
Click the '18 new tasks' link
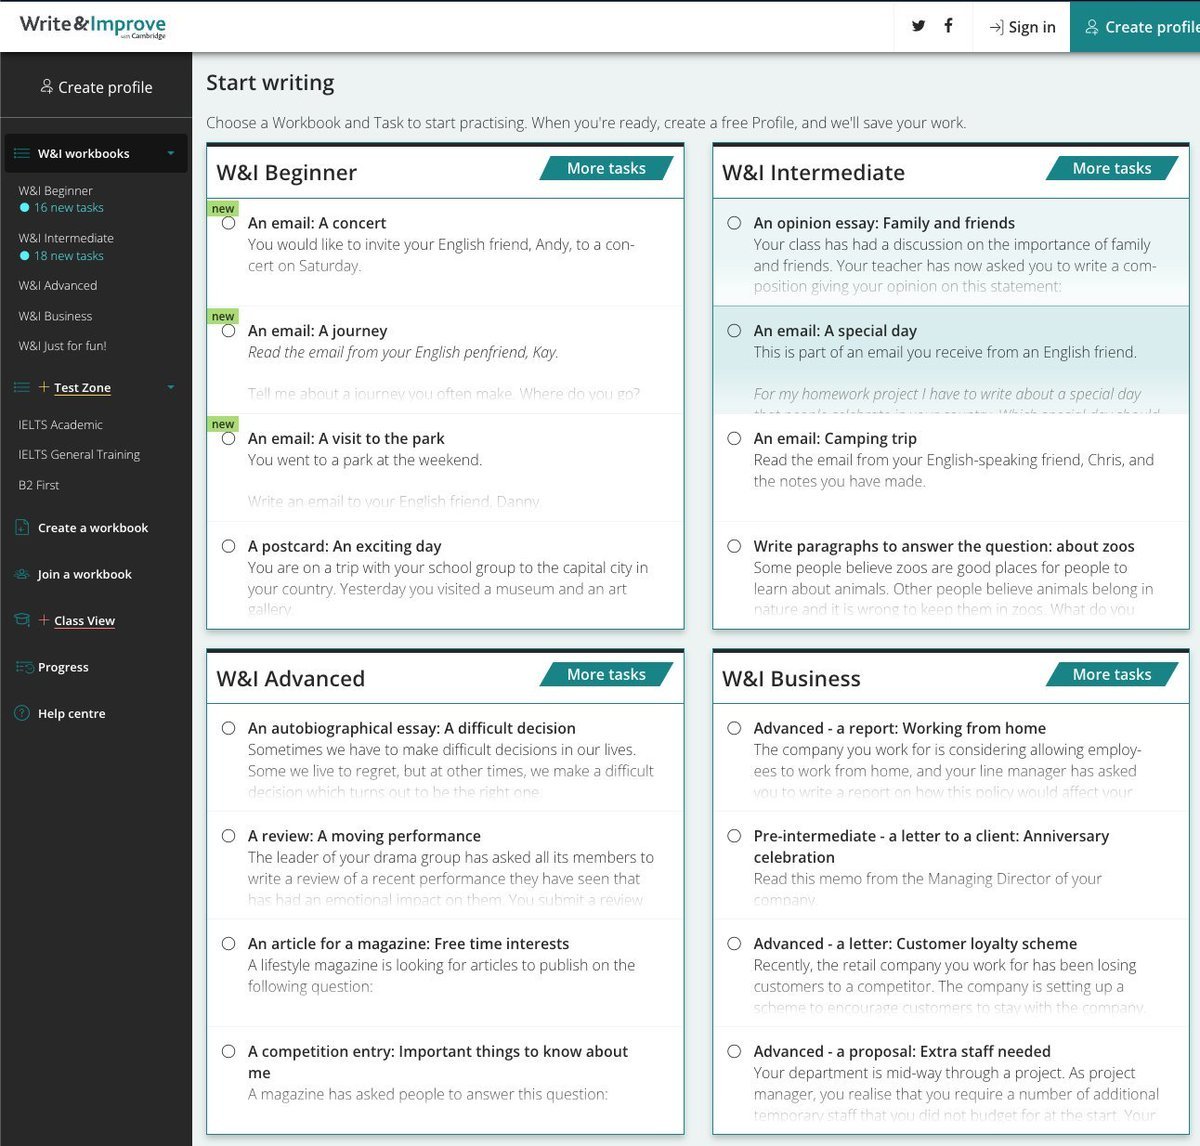69,255
